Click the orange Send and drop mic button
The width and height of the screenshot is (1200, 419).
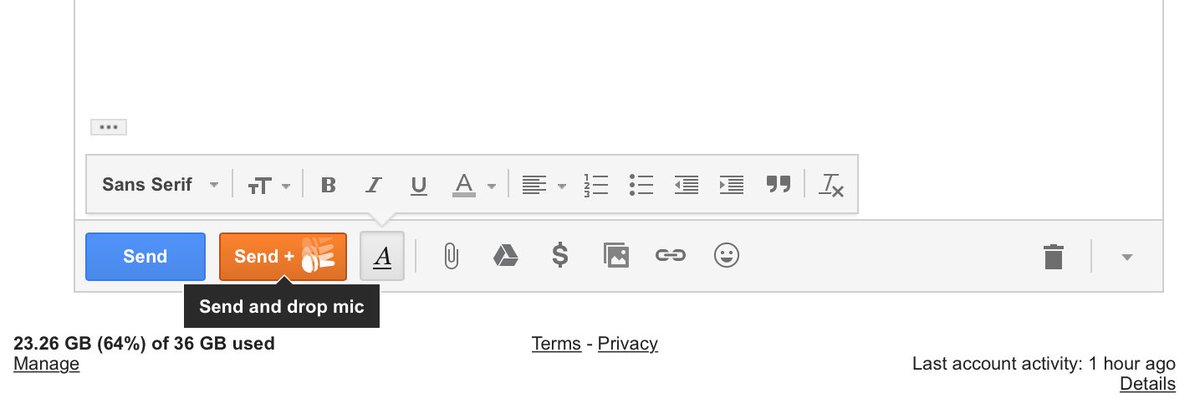(x=283, y=257)
